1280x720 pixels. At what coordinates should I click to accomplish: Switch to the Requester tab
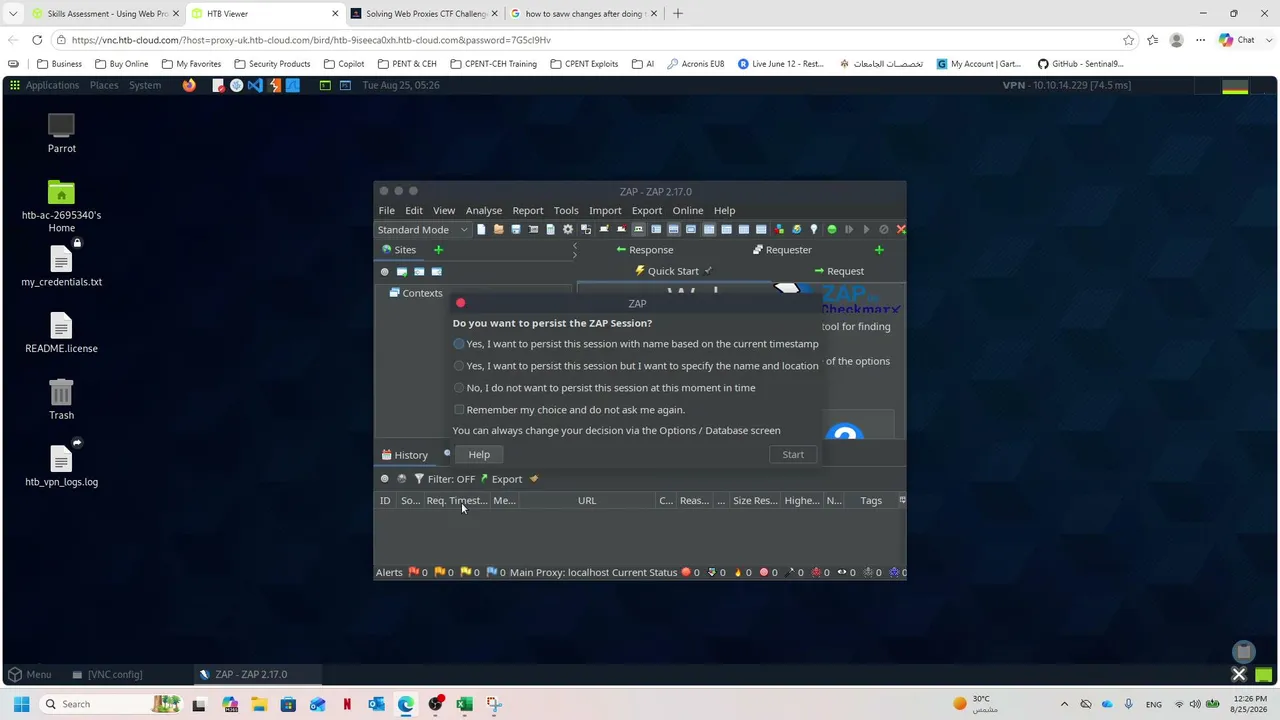(x=782, y=250)
